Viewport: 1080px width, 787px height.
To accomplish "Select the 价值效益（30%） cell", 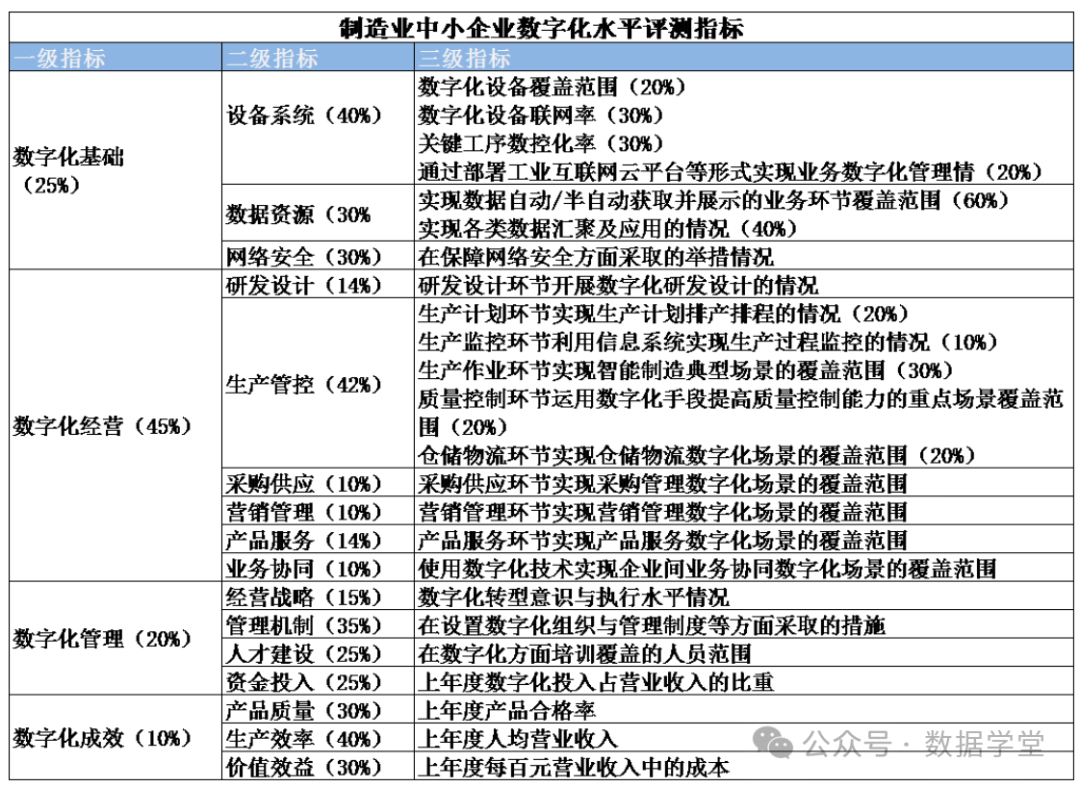I will pos(304,767).
